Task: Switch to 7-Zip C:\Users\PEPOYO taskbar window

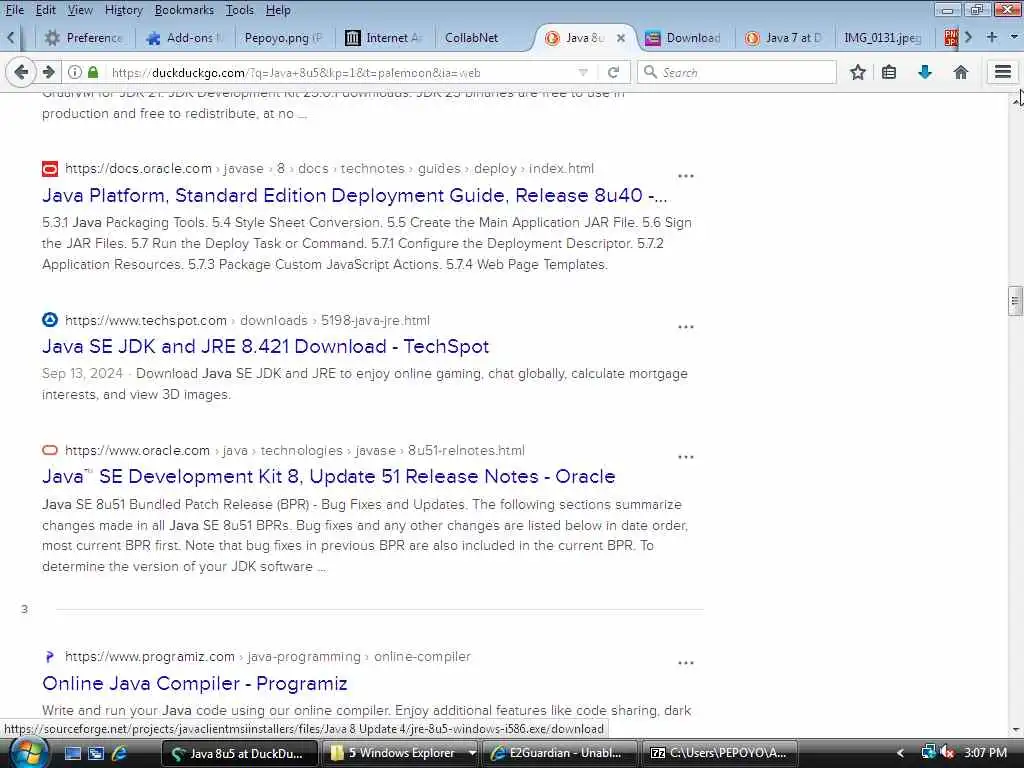Action: click(718, 753)
